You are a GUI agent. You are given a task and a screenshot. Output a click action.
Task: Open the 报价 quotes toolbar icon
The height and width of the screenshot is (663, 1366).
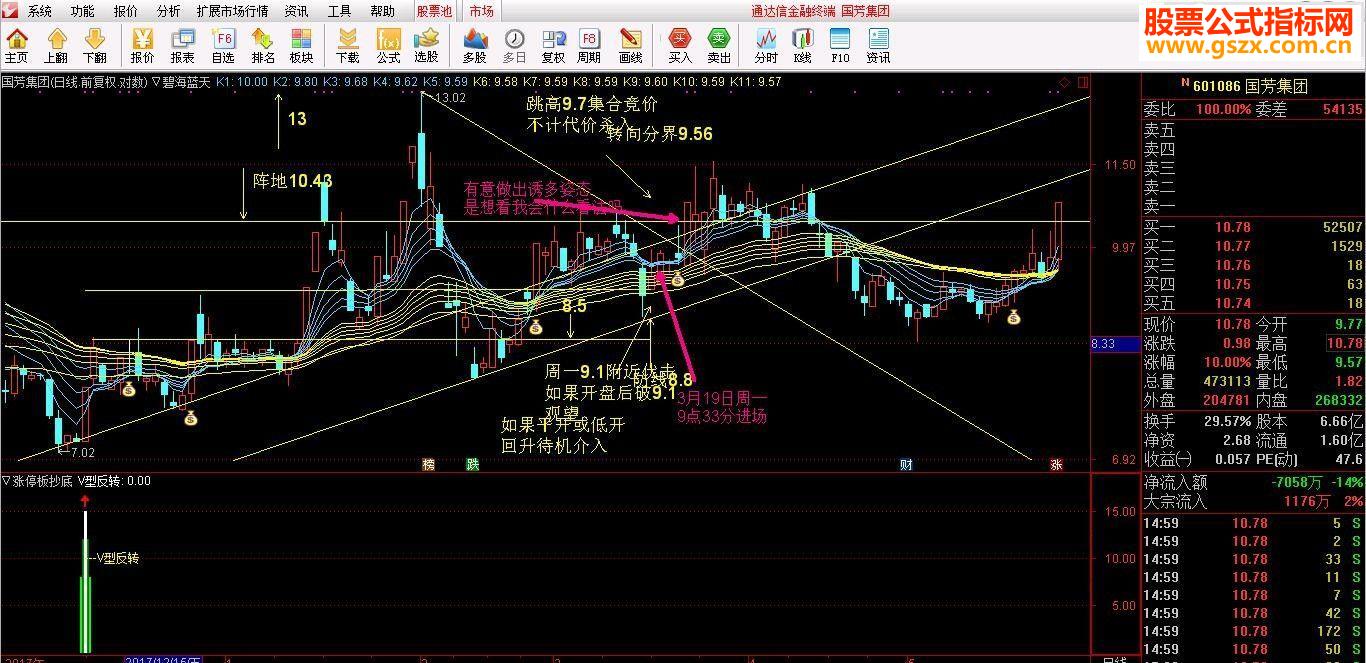[143, 46]
